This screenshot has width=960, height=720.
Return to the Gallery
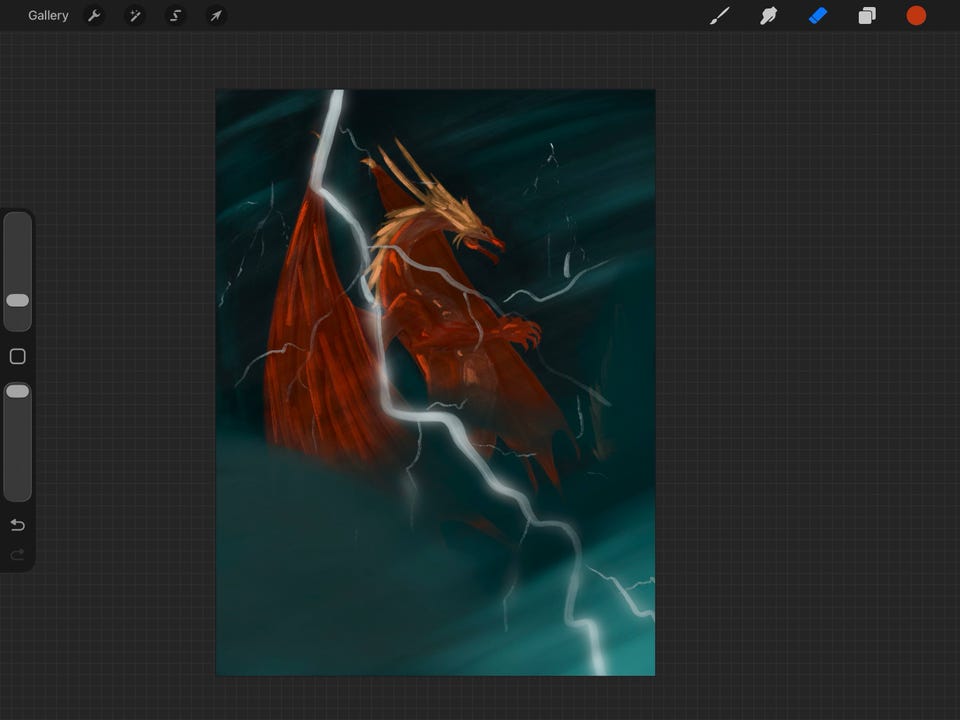[x=48, y=15]
